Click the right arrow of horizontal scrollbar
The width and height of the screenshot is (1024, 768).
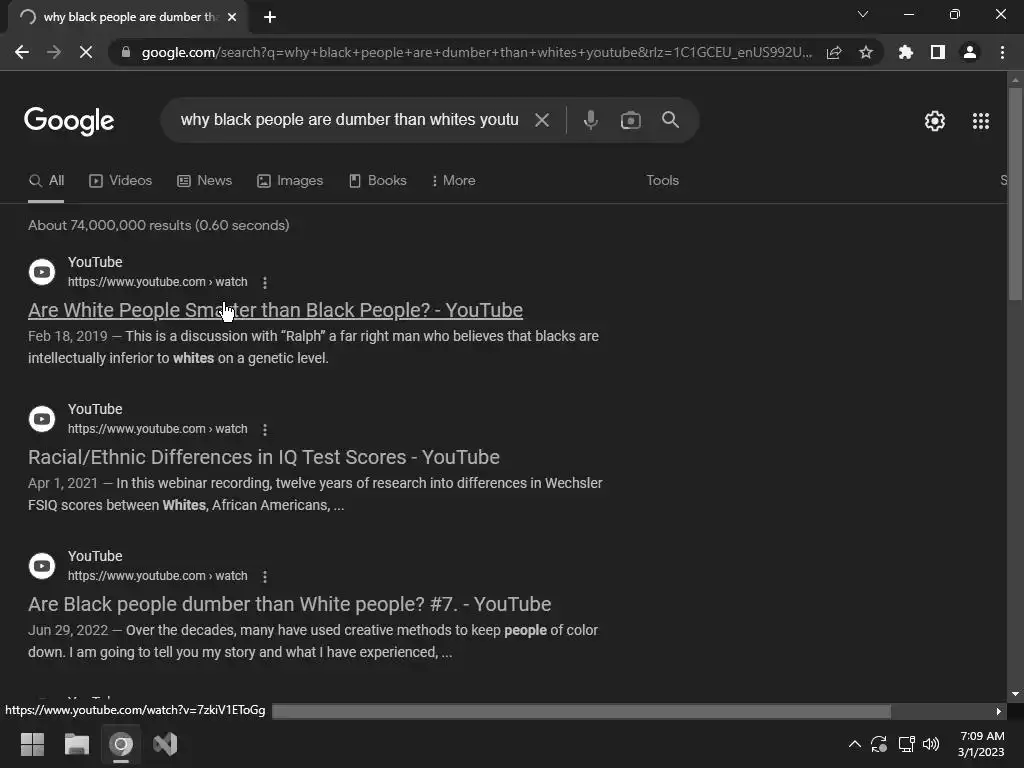pyautogui.click(x=999, y=711)
